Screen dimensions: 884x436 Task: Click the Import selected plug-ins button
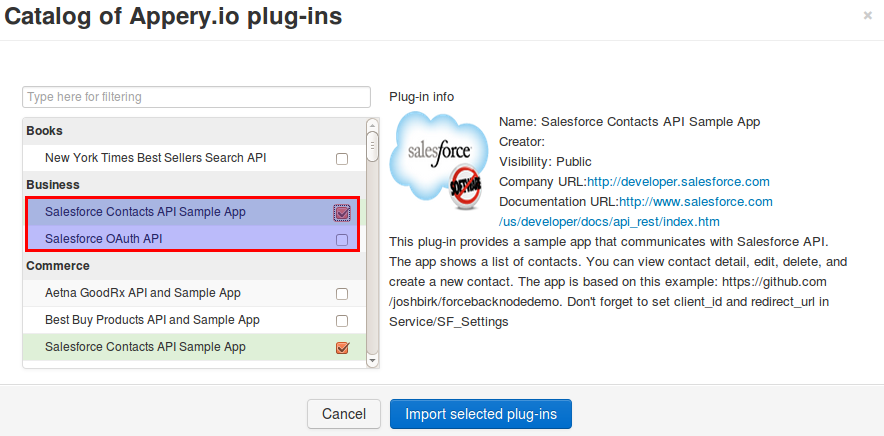[x=481, y=414]
